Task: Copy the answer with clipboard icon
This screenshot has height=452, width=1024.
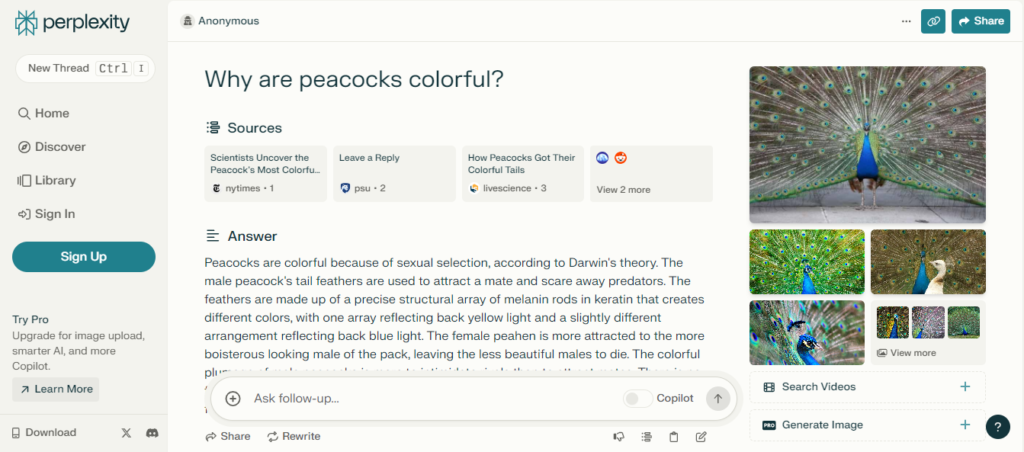Action: pos(674,436)
